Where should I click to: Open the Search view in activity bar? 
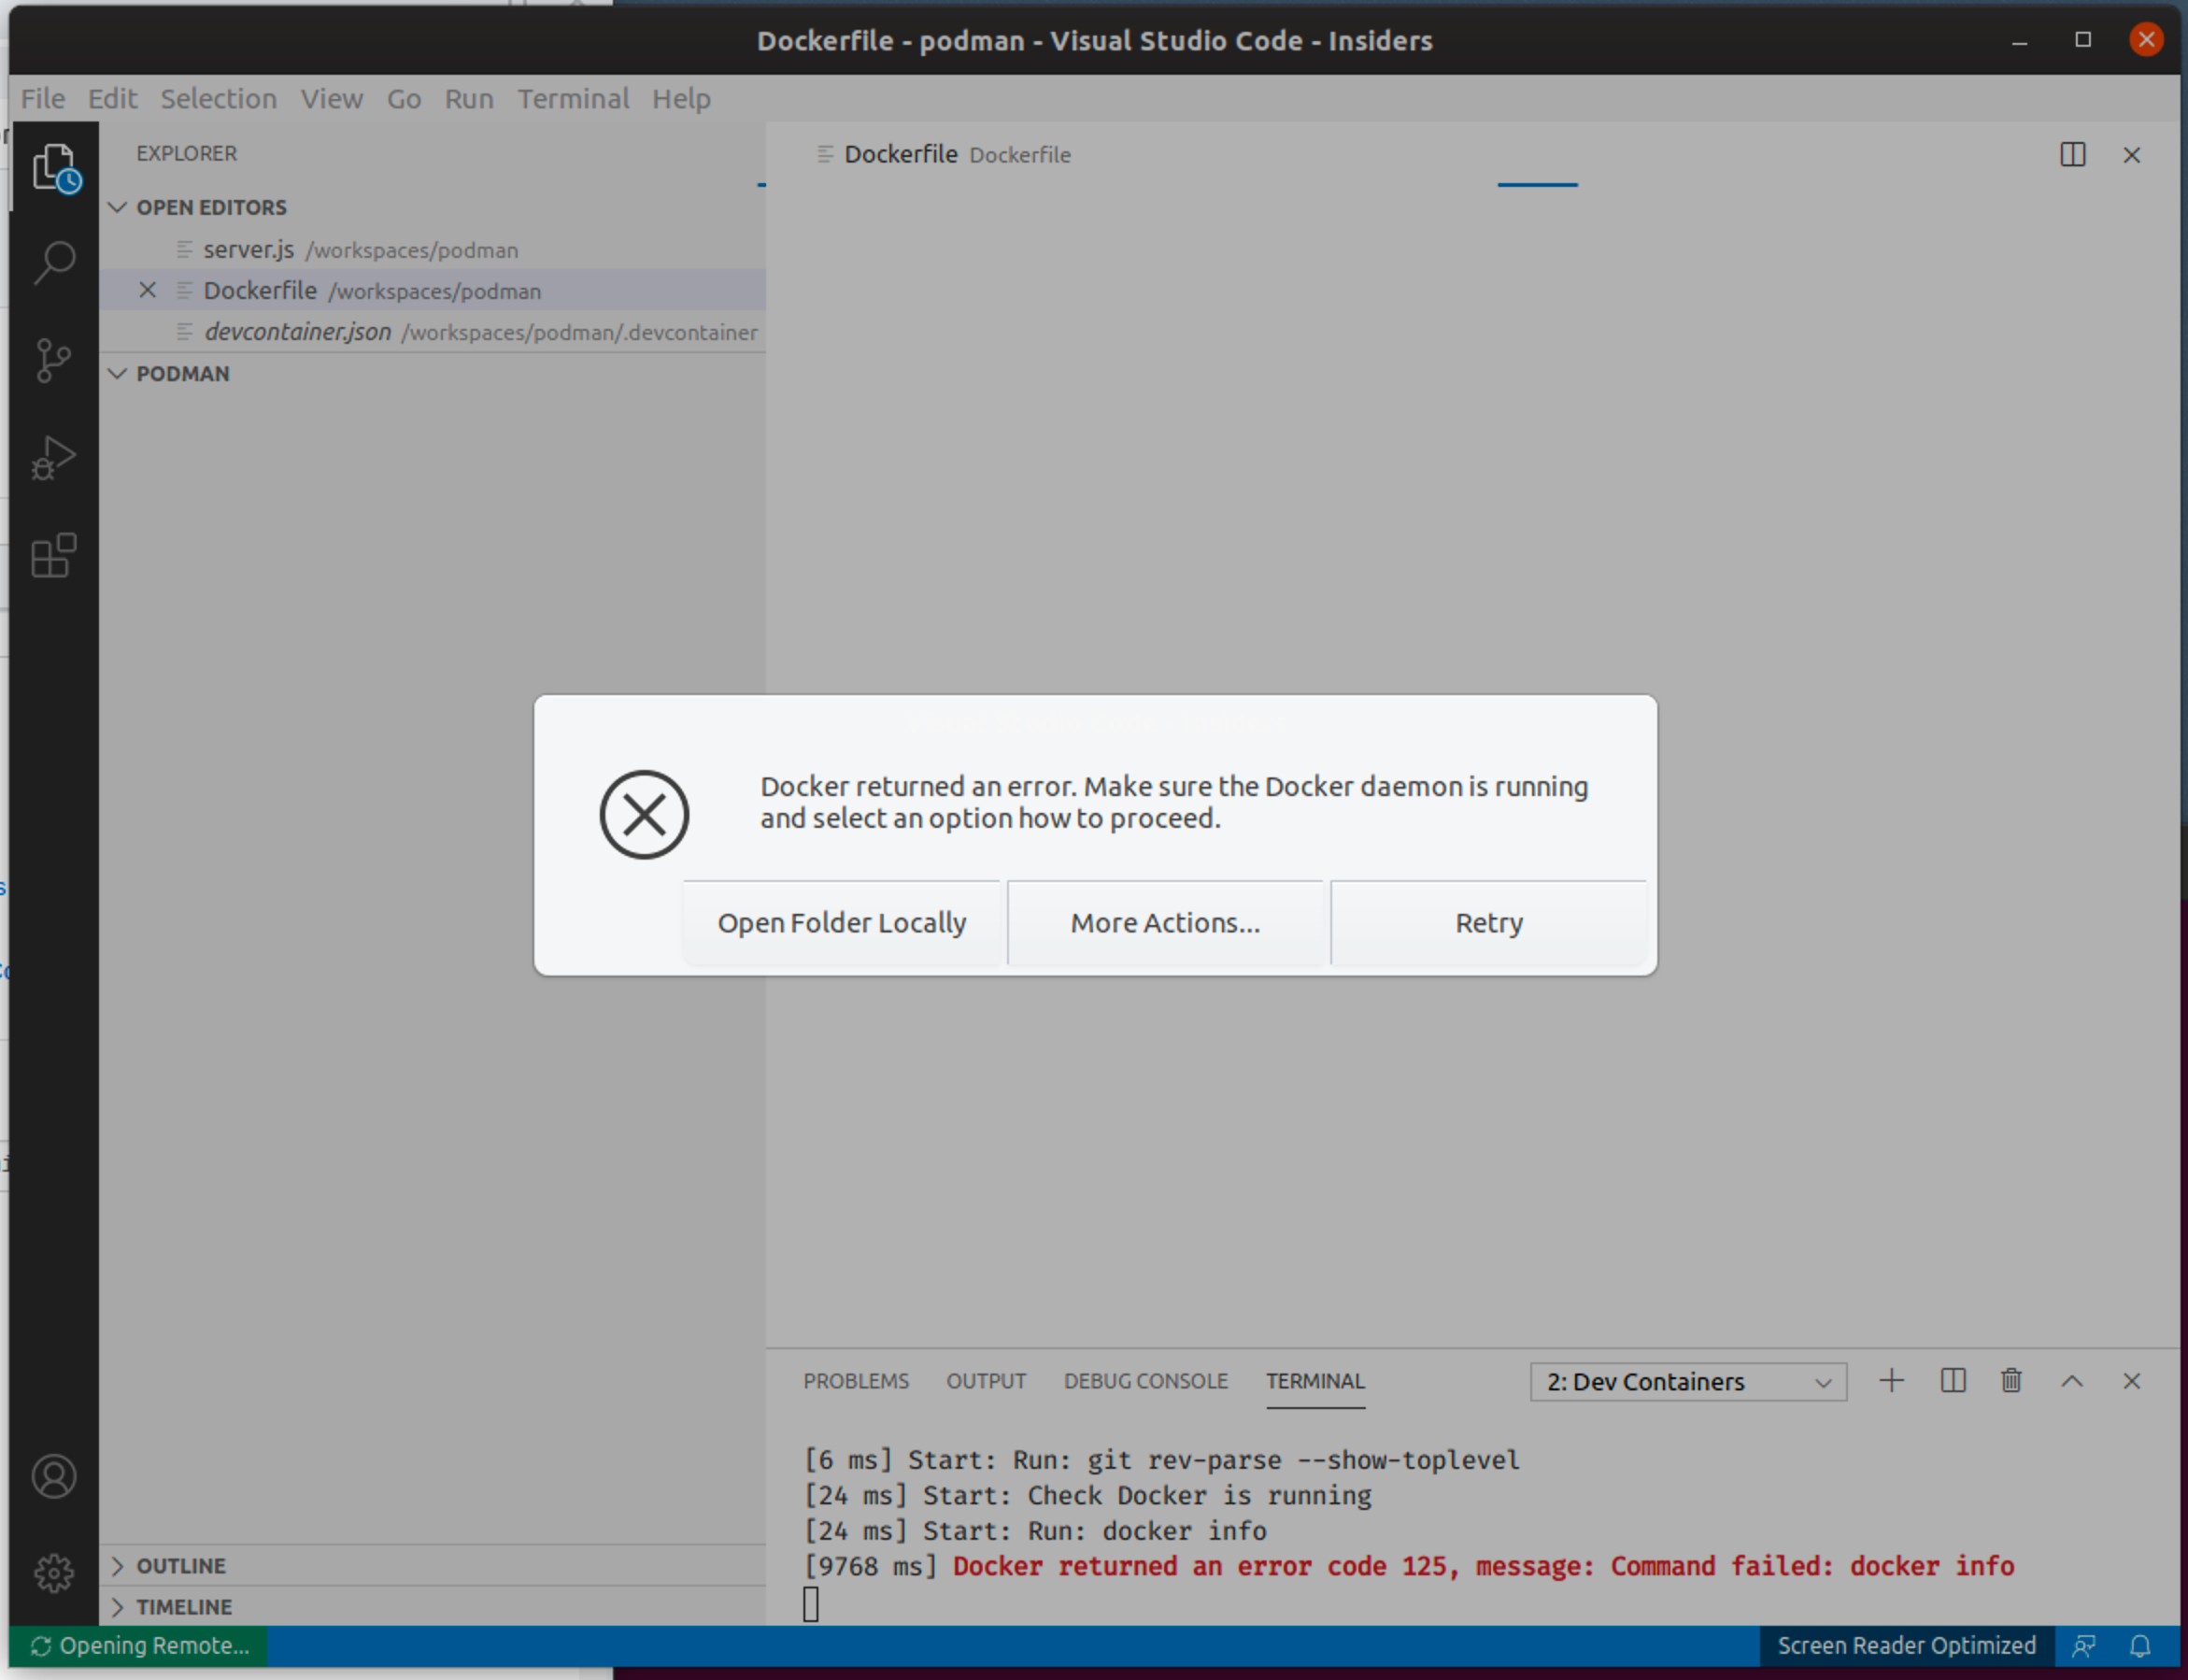54,263
